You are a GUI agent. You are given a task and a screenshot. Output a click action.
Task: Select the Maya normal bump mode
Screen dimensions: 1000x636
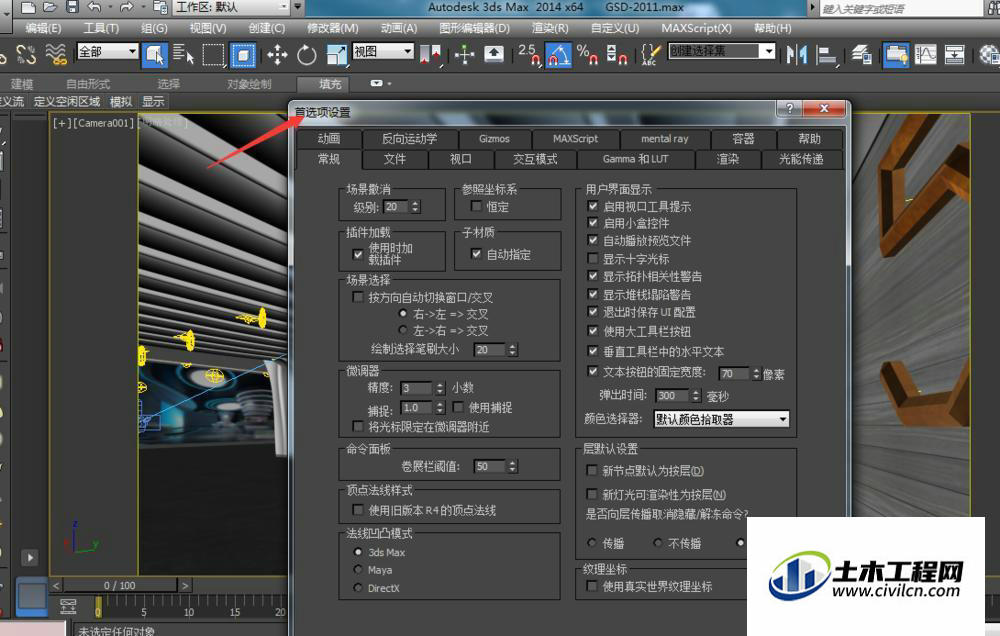tap(358, 570)
